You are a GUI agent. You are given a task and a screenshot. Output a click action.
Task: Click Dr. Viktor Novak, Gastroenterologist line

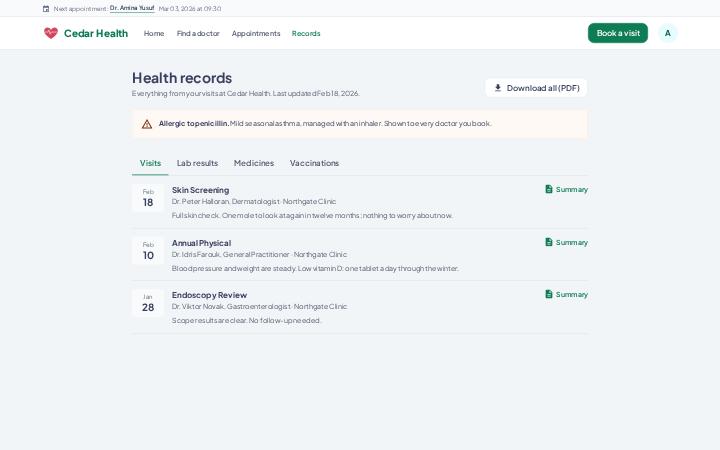[x=259, y=306]
